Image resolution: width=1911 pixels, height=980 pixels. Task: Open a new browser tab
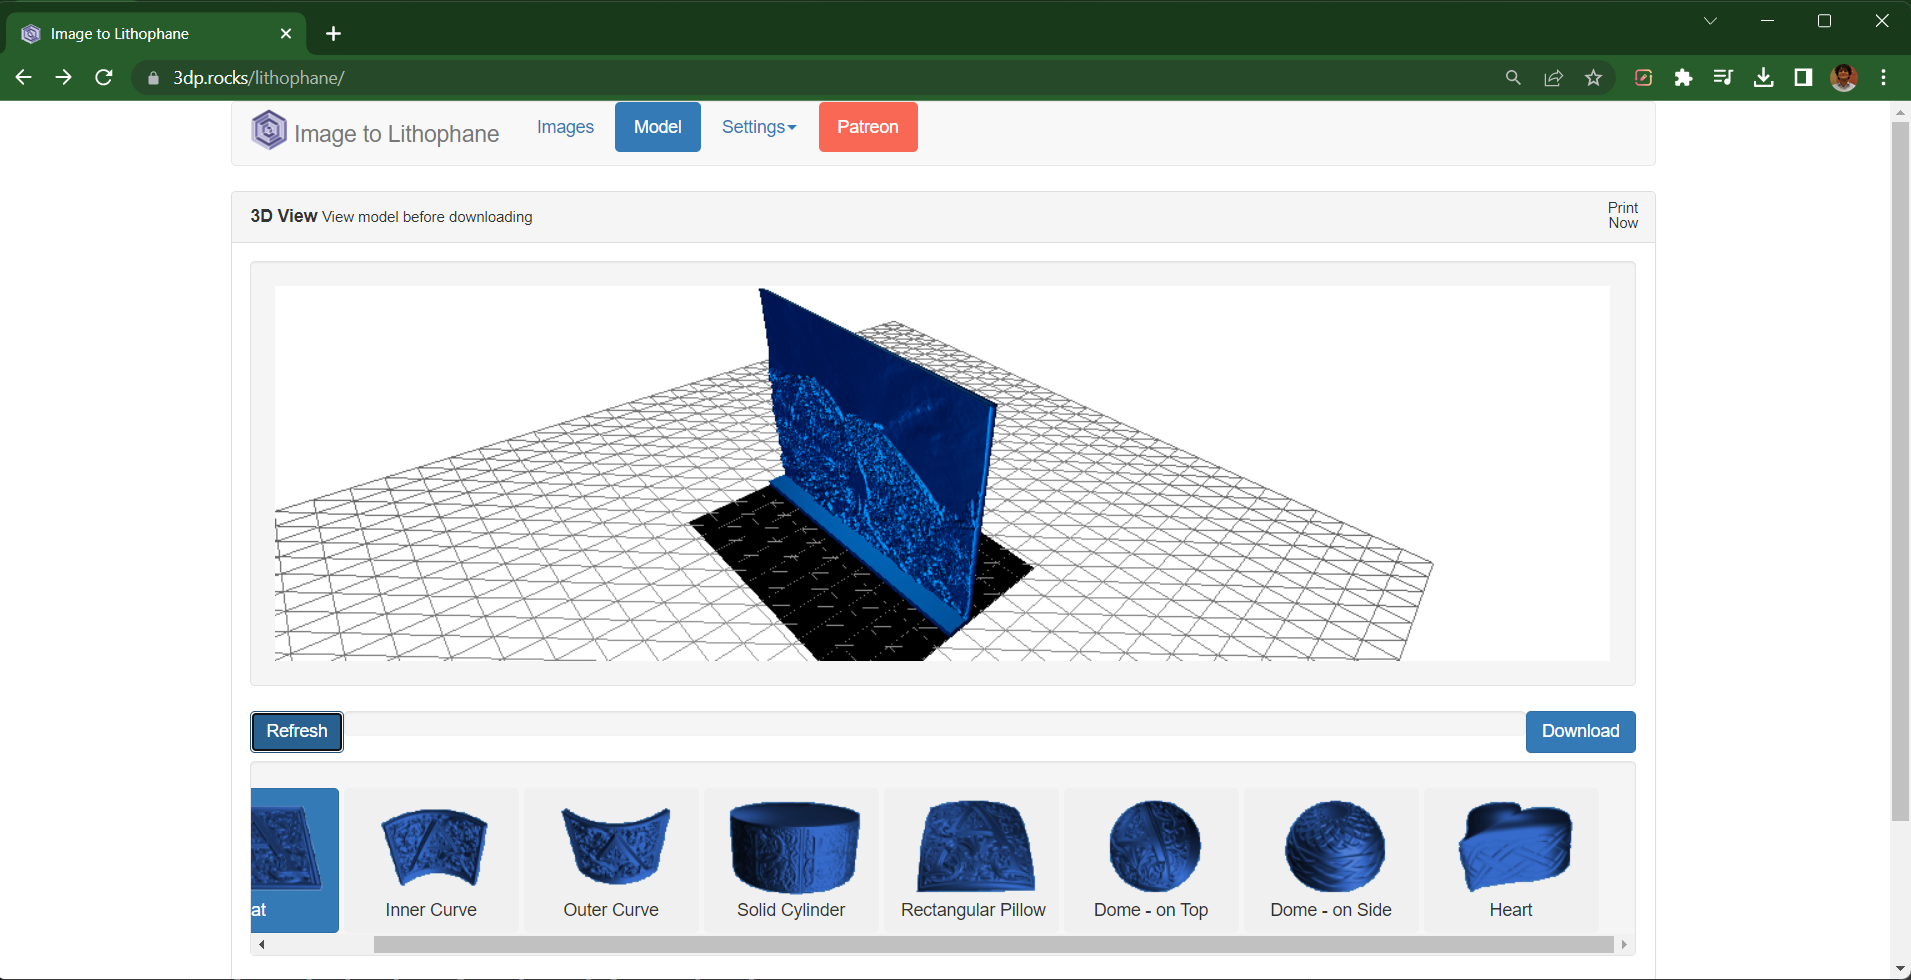(334, 33)
